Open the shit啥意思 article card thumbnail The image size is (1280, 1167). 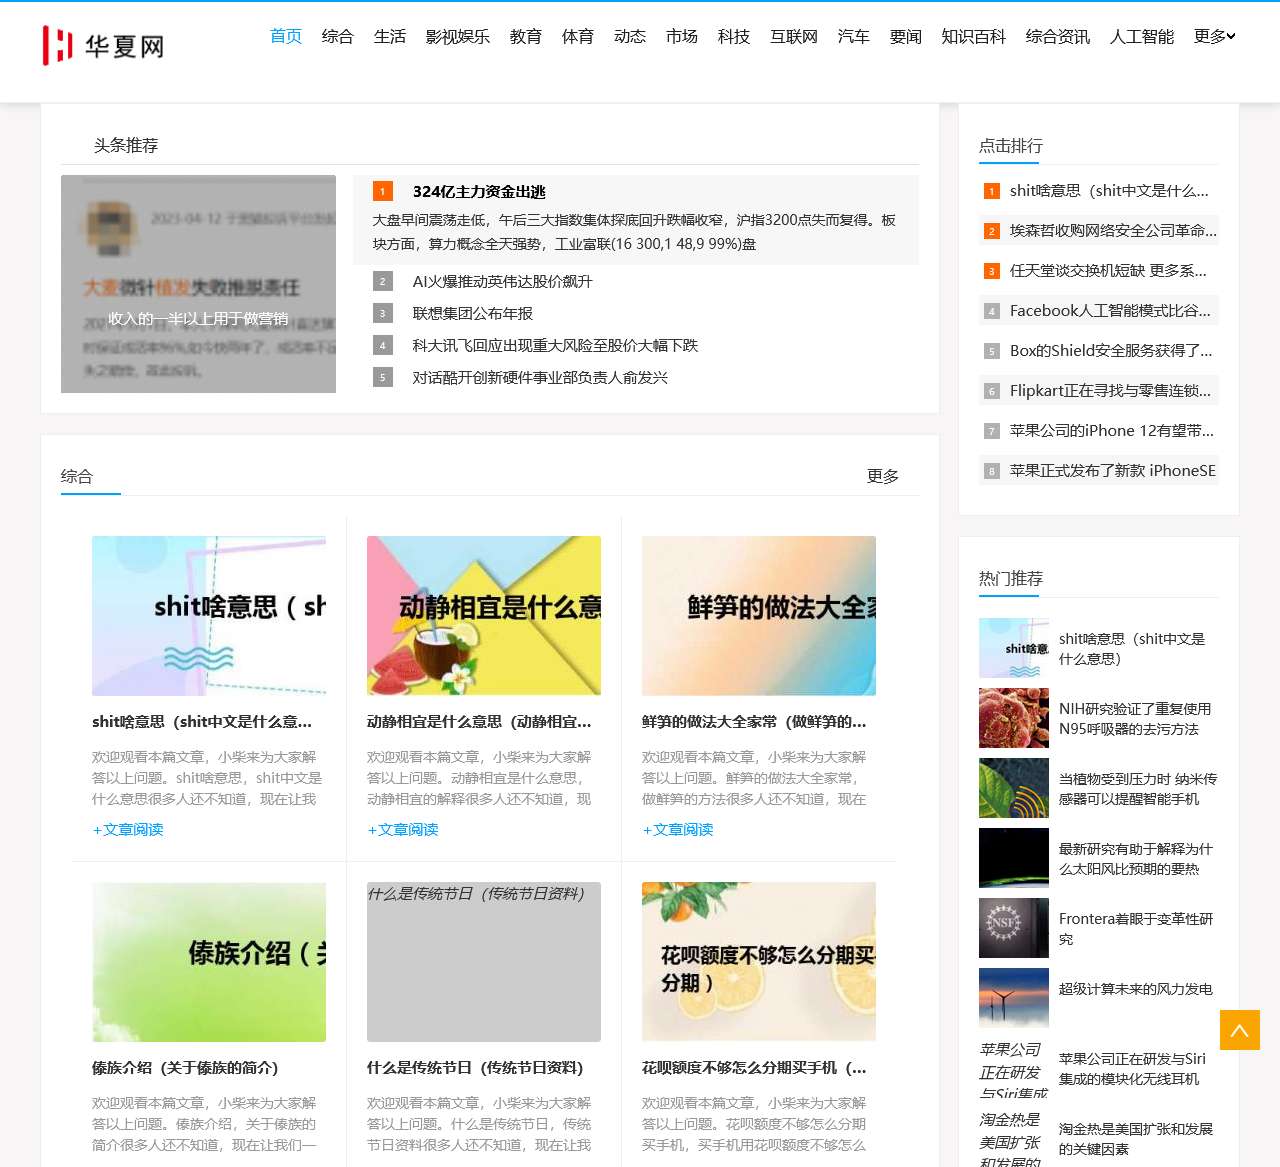(209, 616)
